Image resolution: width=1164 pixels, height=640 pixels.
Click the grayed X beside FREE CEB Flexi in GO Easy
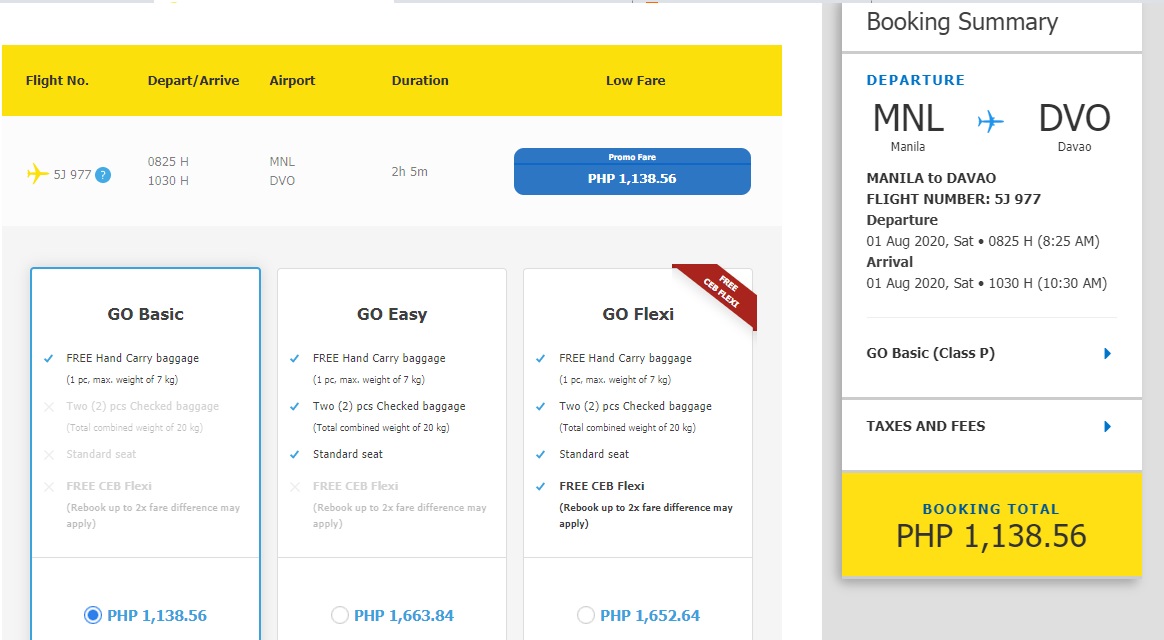pyautogui.click(x=297, y=486)
